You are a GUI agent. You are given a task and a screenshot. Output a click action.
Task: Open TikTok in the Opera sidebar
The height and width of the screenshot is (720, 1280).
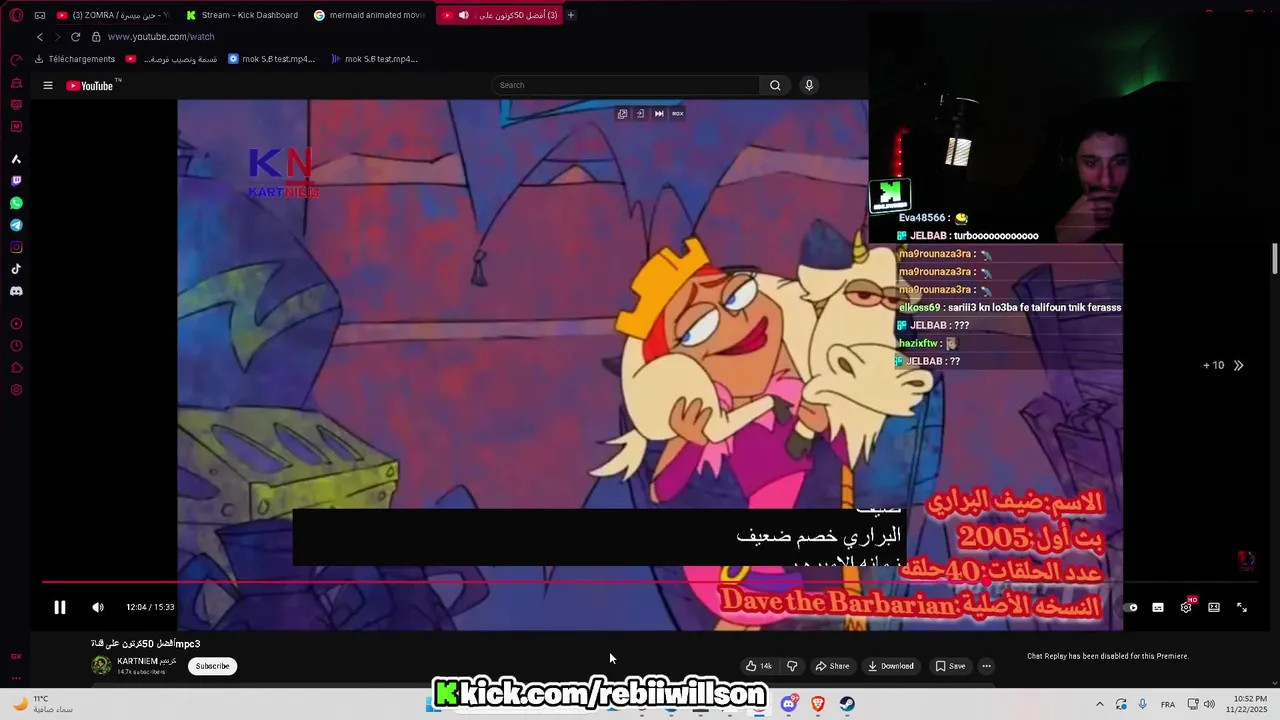[16, 269]
